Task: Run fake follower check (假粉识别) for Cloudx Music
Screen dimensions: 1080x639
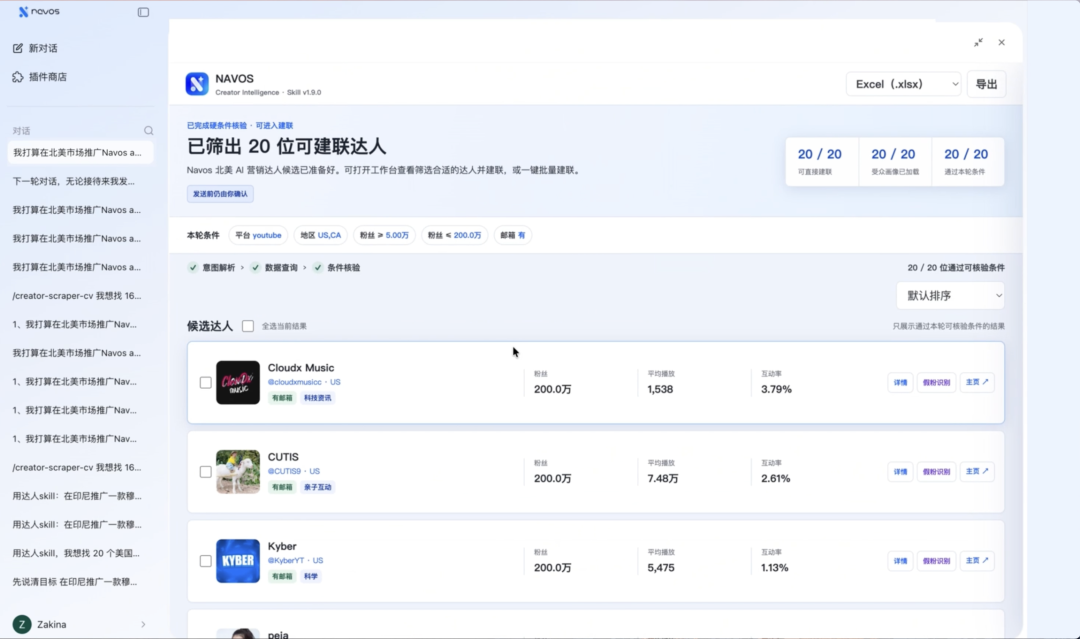Action: pos(936,383)
